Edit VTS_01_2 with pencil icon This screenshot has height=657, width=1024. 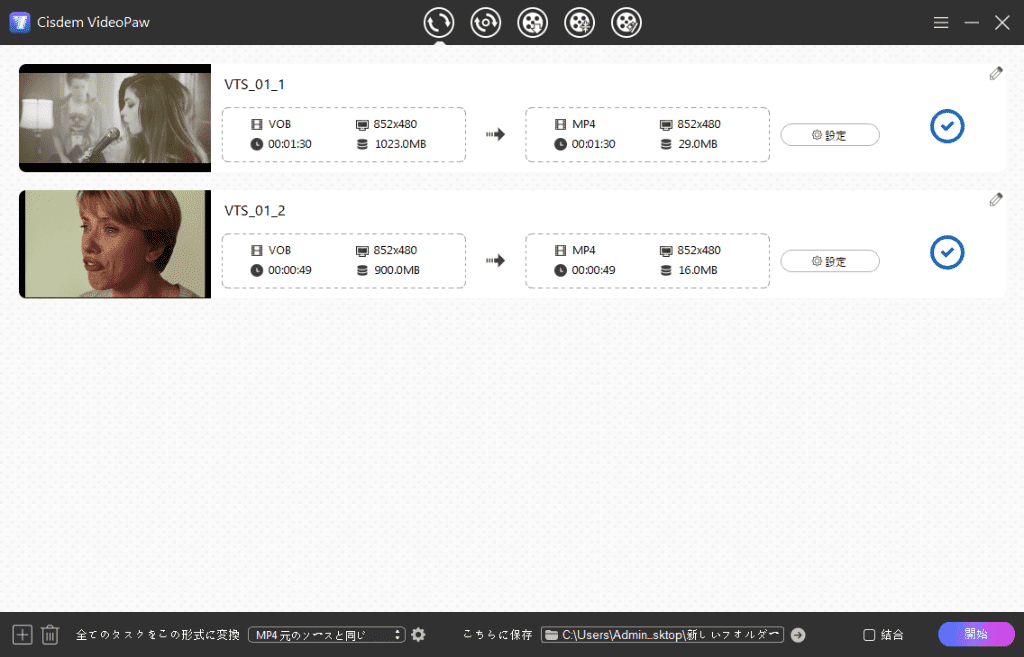point(996,200)
